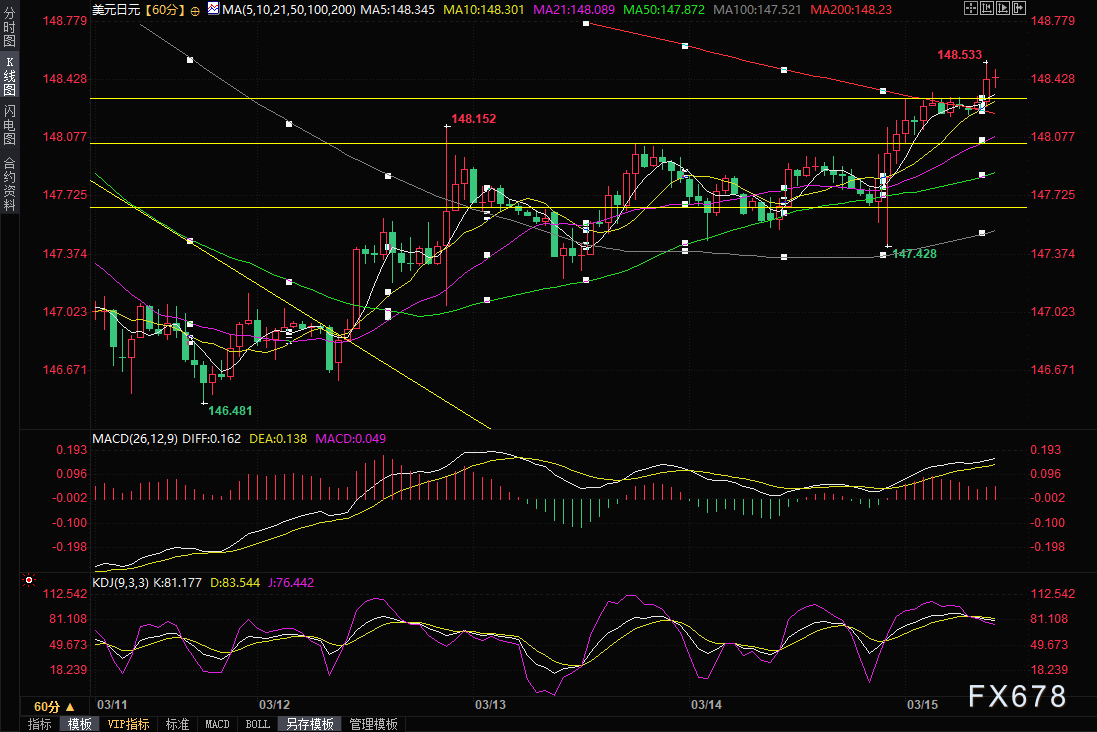Switch to 闪电图 view in sidebar

(x=9, y=124)
